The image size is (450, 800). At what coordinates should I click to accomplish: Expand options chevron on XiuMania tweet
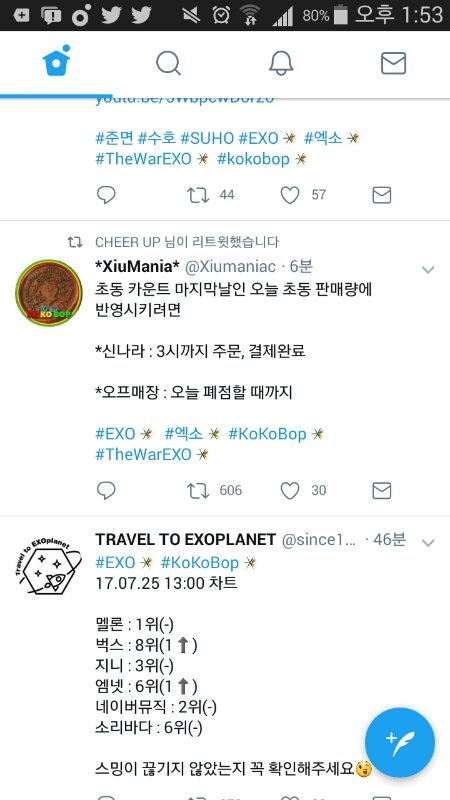(428, 270)
